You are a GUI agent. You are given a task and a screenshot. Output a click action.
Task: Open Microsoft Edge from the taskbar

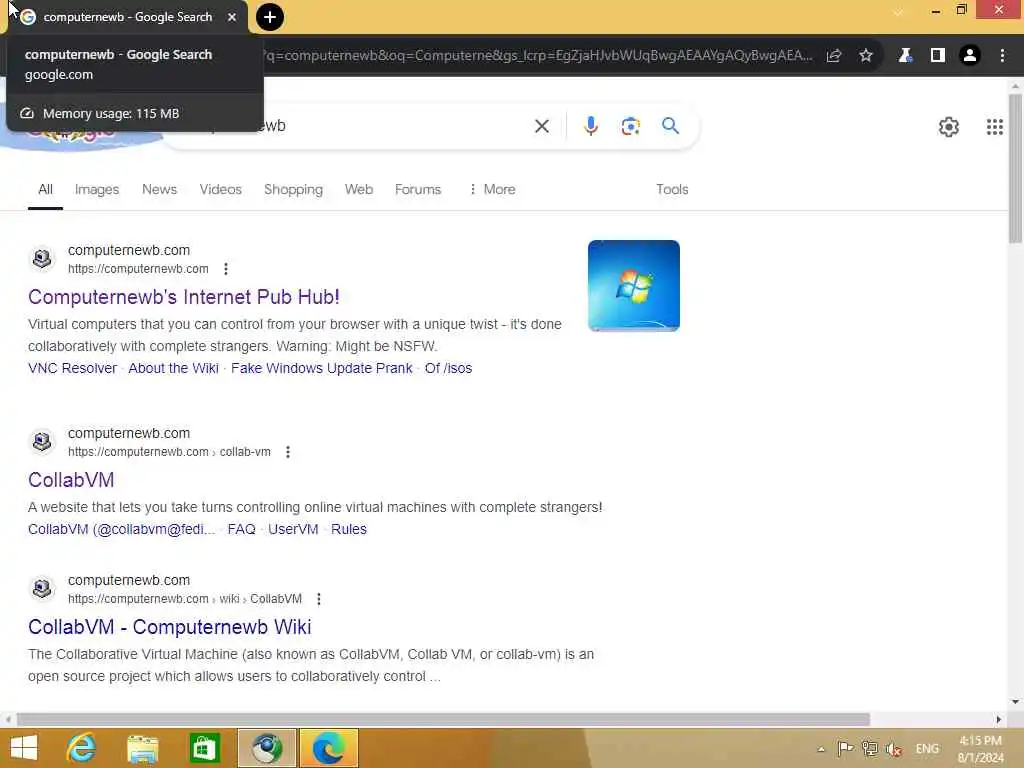[x=328, y=748]
